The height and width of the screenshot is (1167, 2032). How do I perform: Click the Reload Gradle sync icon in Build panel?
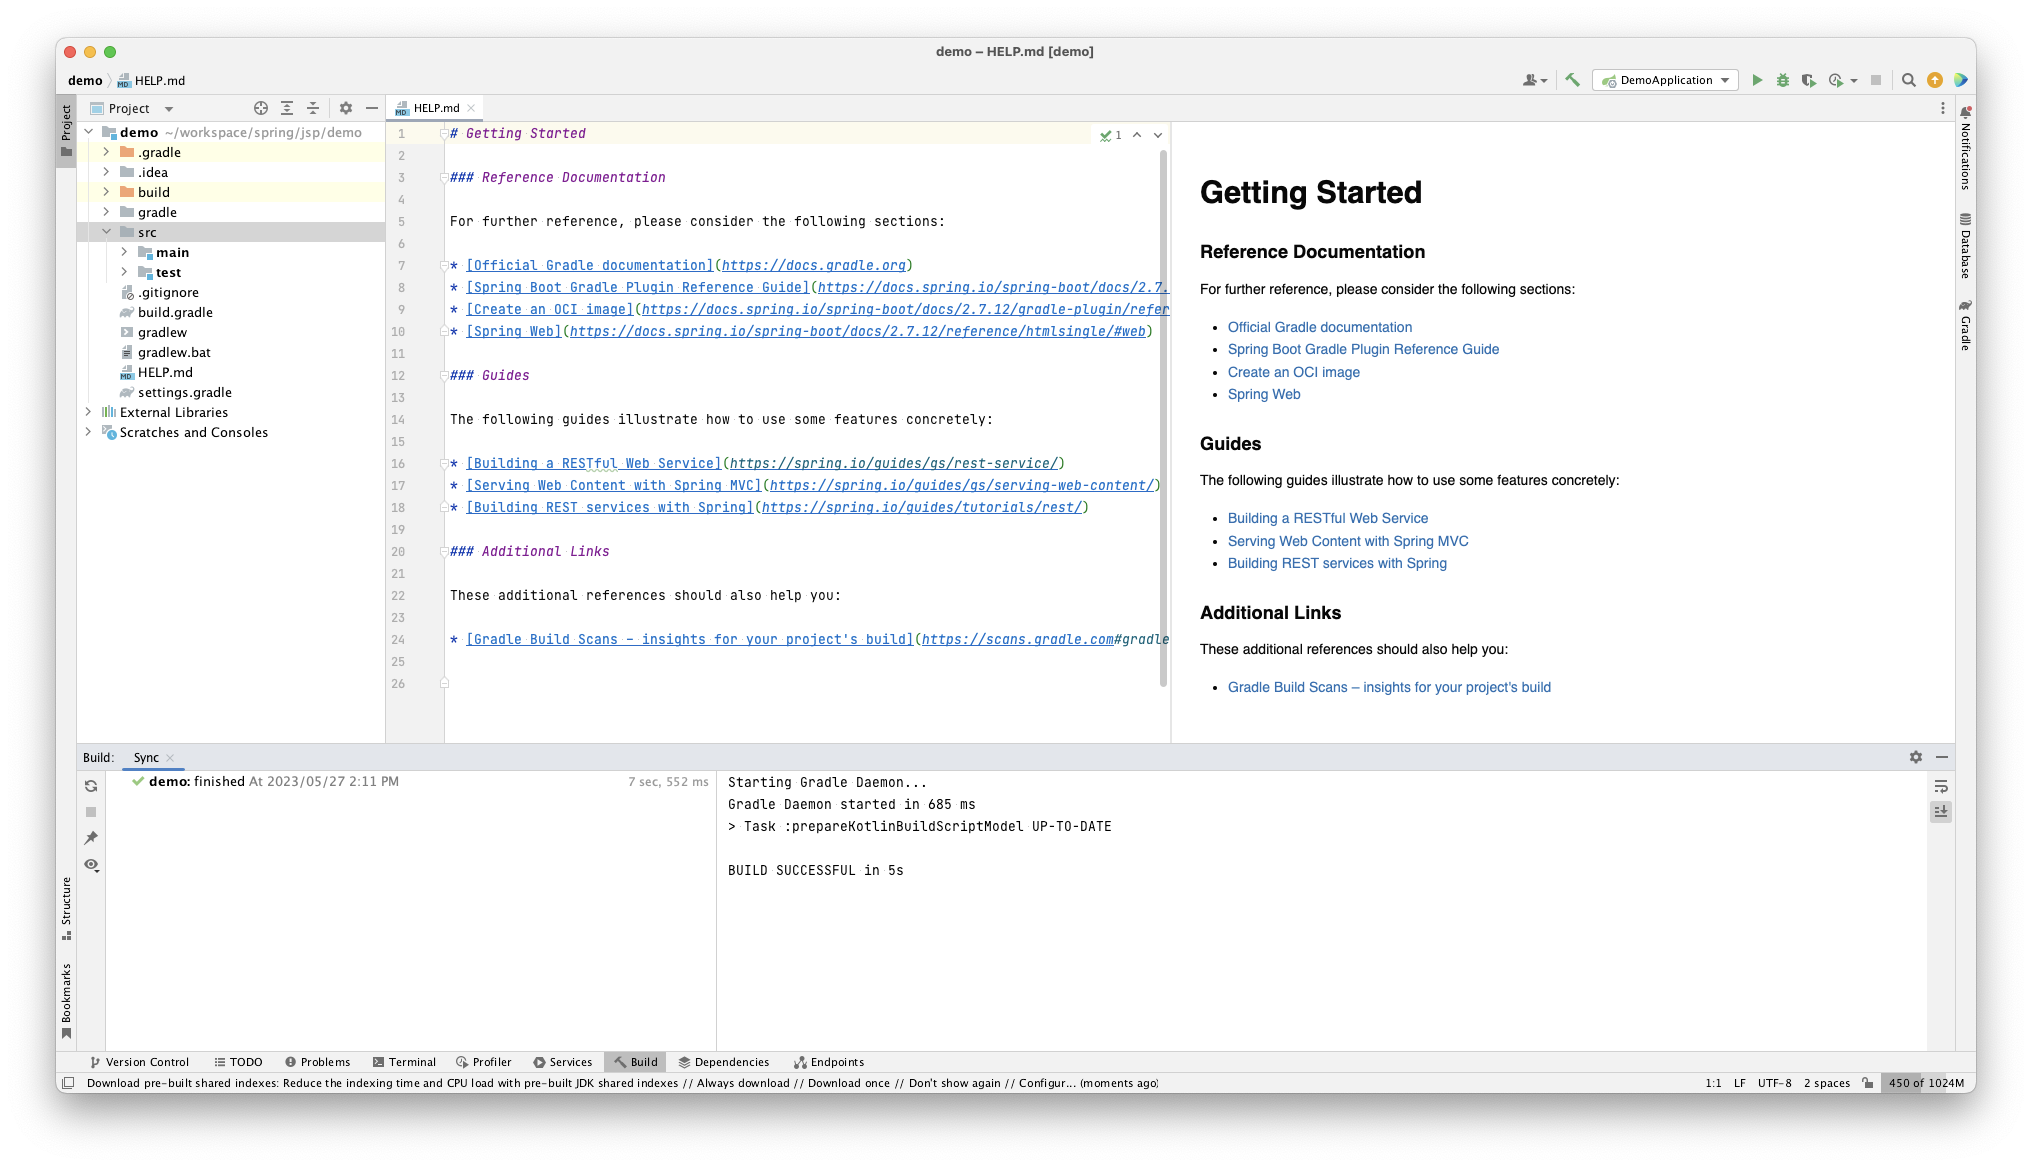point(91,786)
